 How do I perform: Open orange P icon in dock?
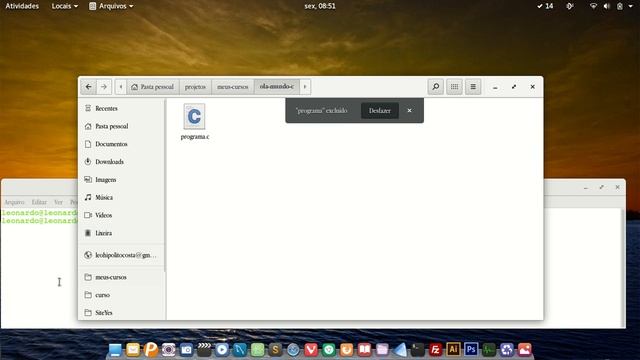point(151,349)
